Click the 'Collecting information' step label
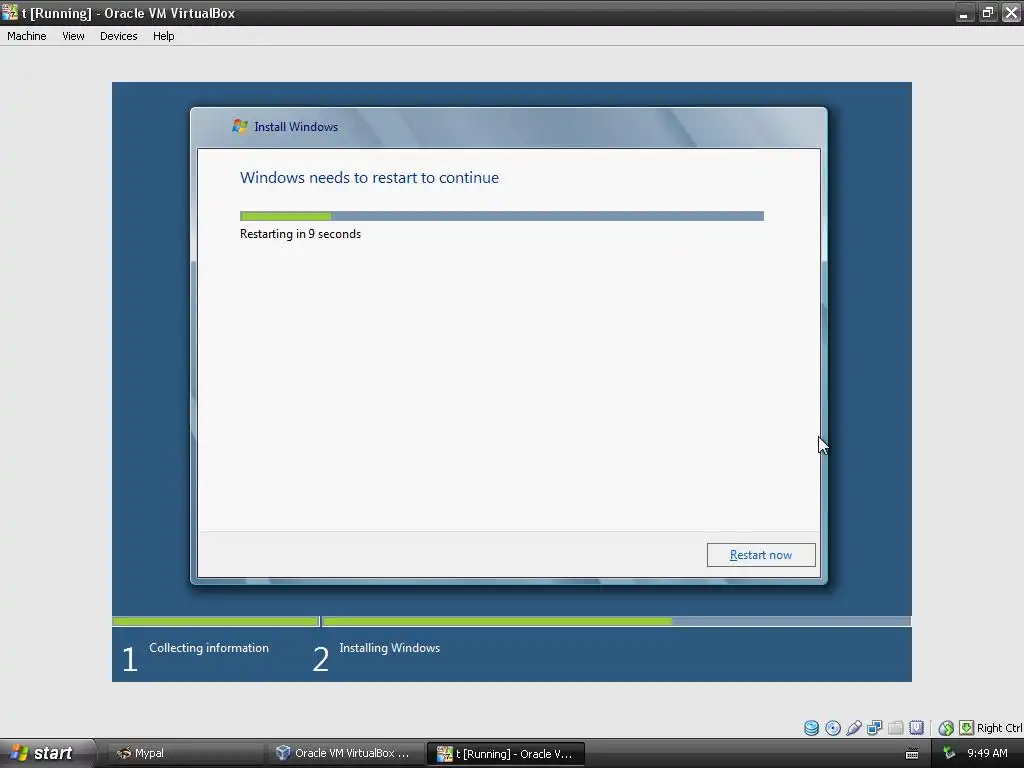Screen dimensions: 1024x768 209,648
